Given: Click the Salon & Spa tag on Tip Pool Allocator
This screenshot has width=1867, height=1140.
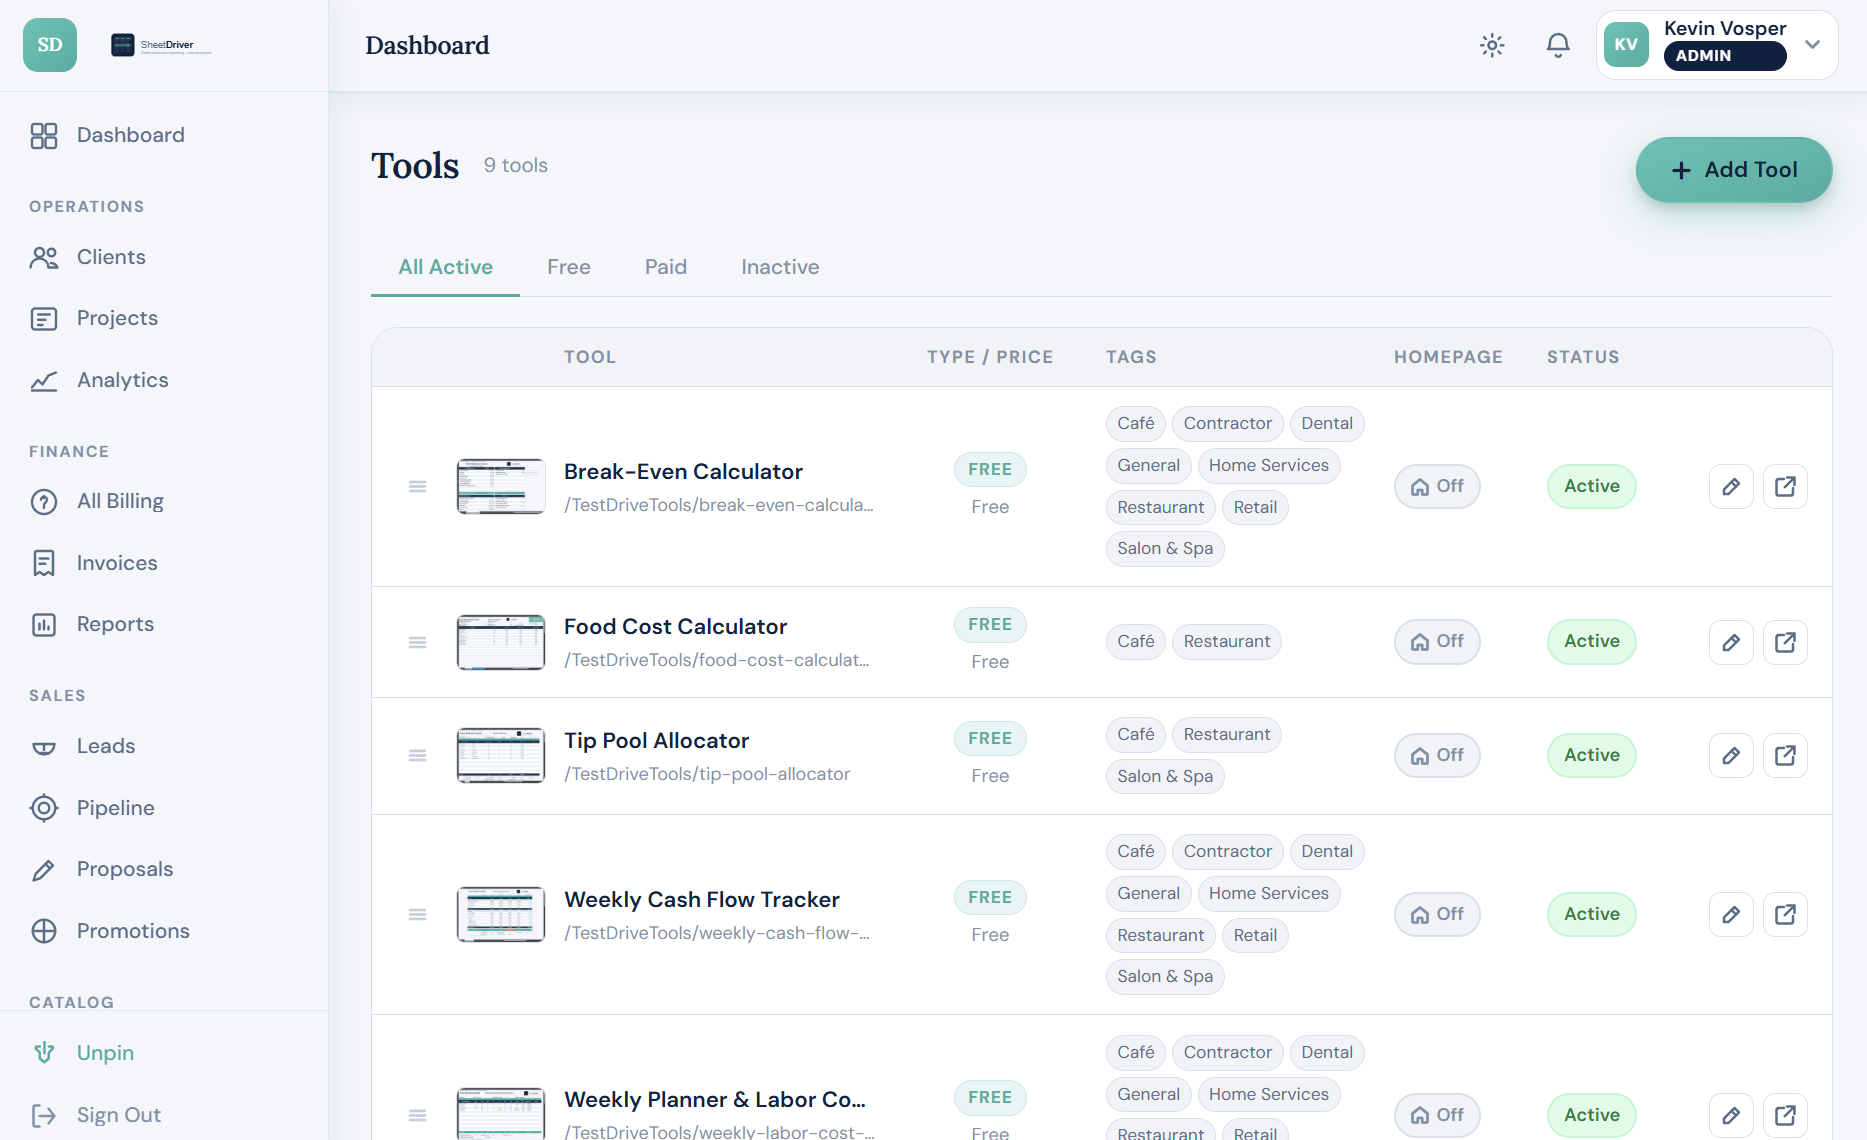Looking at the screenshot, I should pos(1165,777).
